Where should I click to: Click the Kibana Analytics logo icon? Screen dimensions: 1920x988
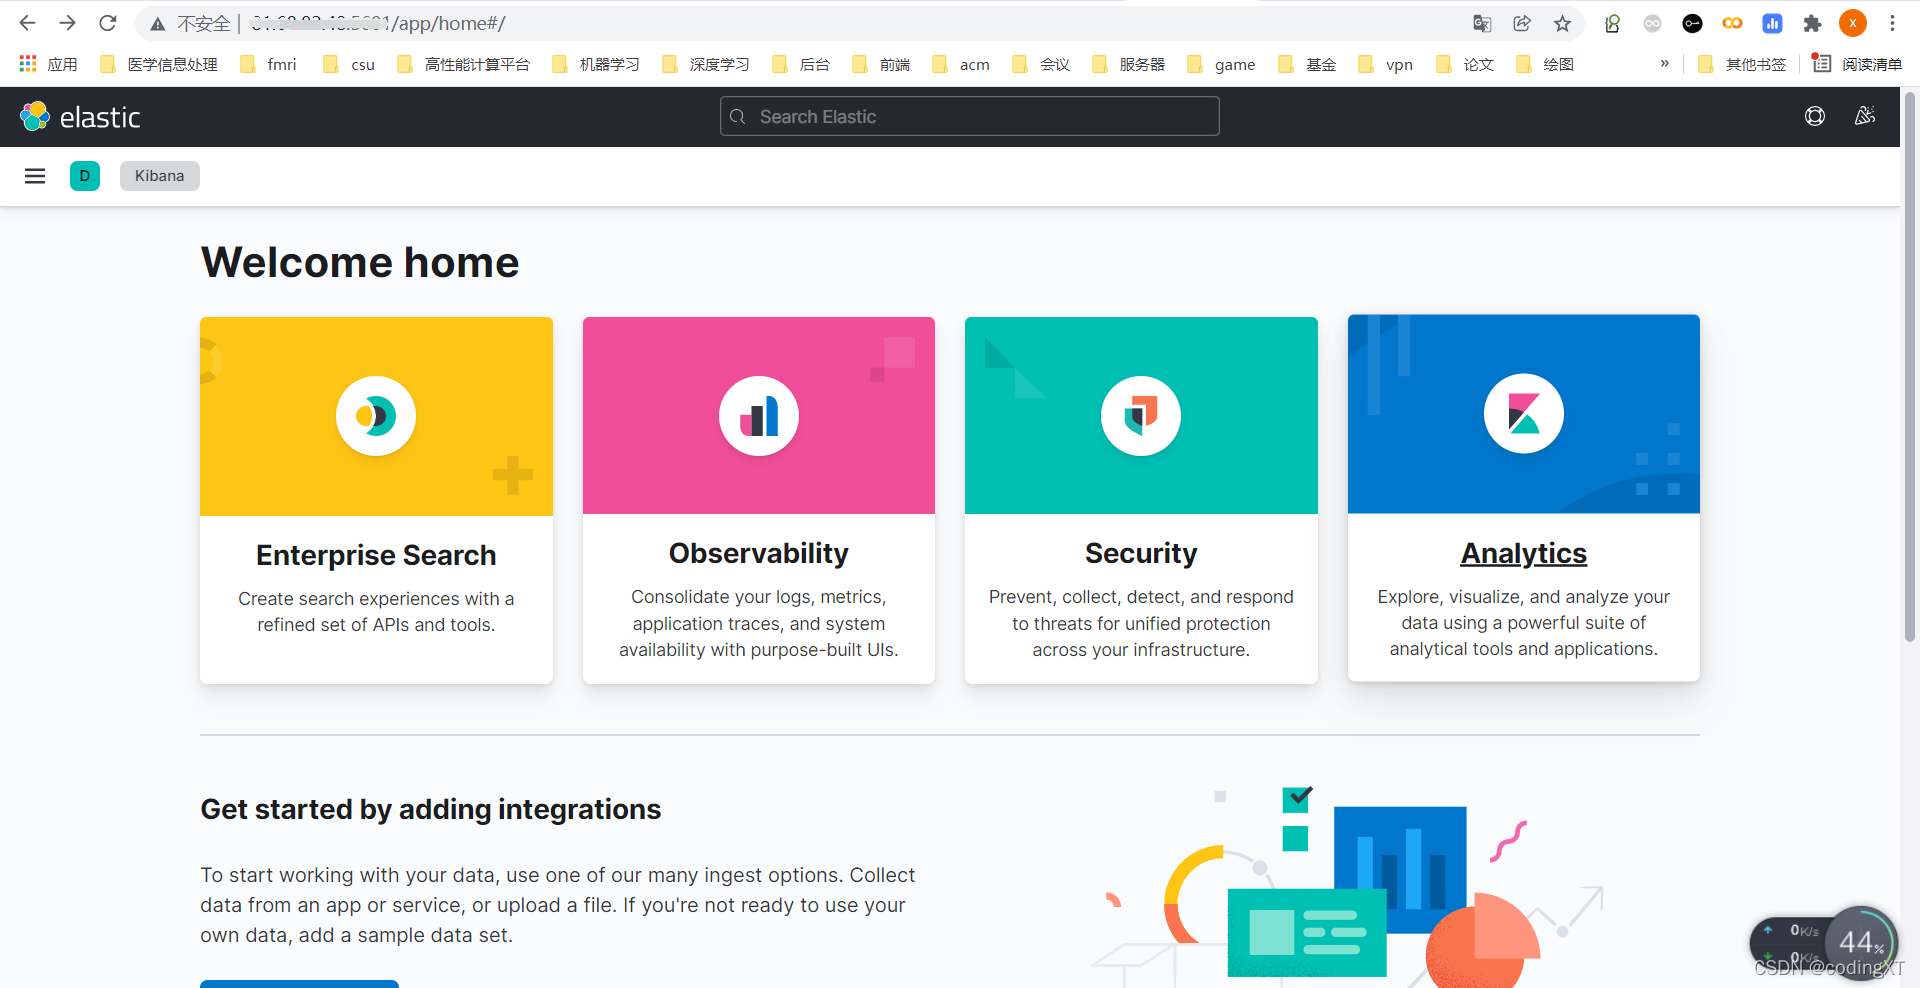coord(1524,413)
